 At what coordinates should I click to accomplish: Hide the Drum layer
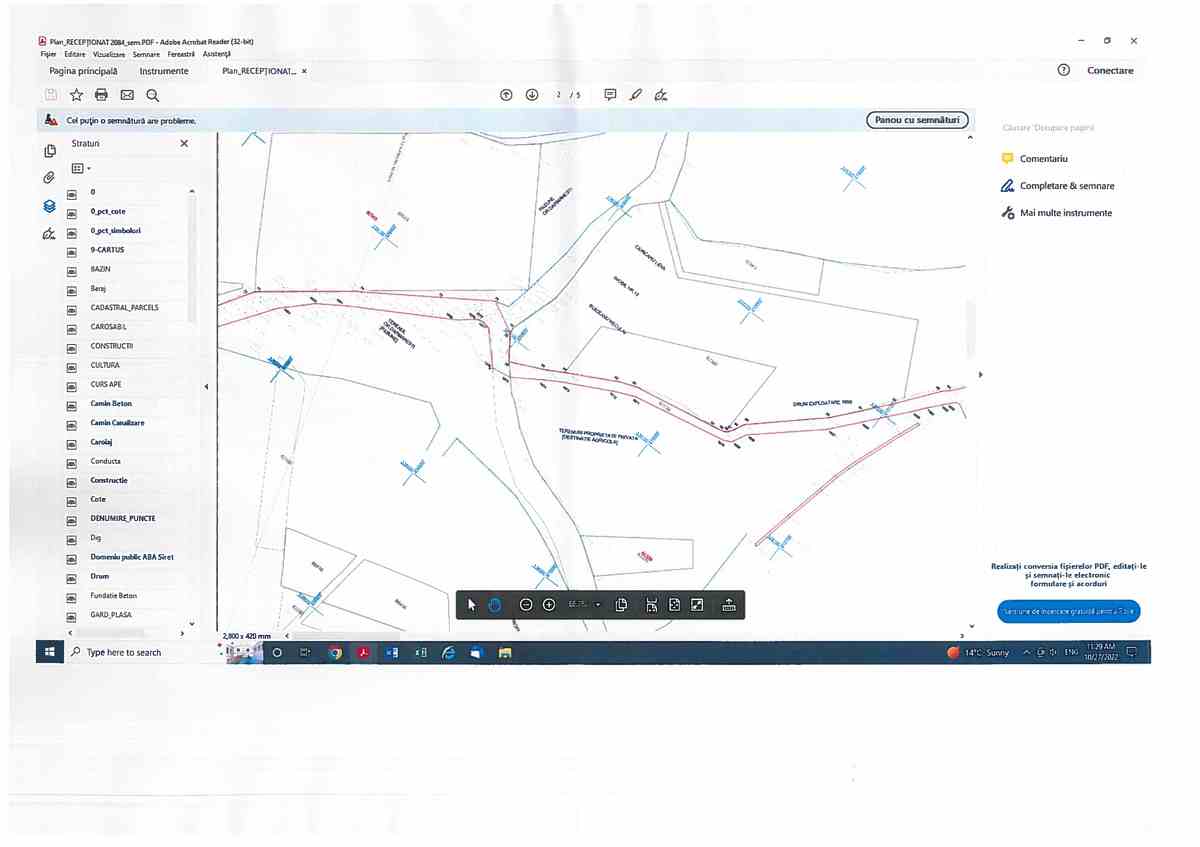click(x=72, y=577)
